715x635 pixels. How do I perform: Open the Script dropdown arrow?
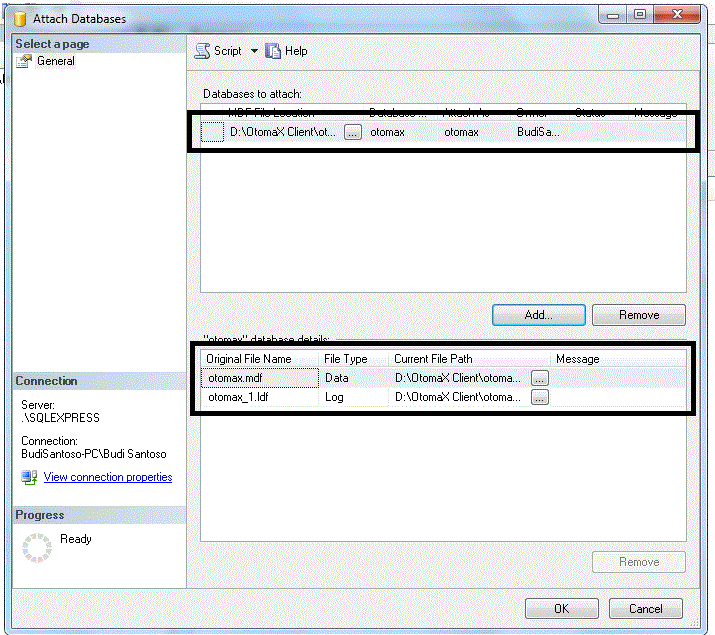pos(254,51)
